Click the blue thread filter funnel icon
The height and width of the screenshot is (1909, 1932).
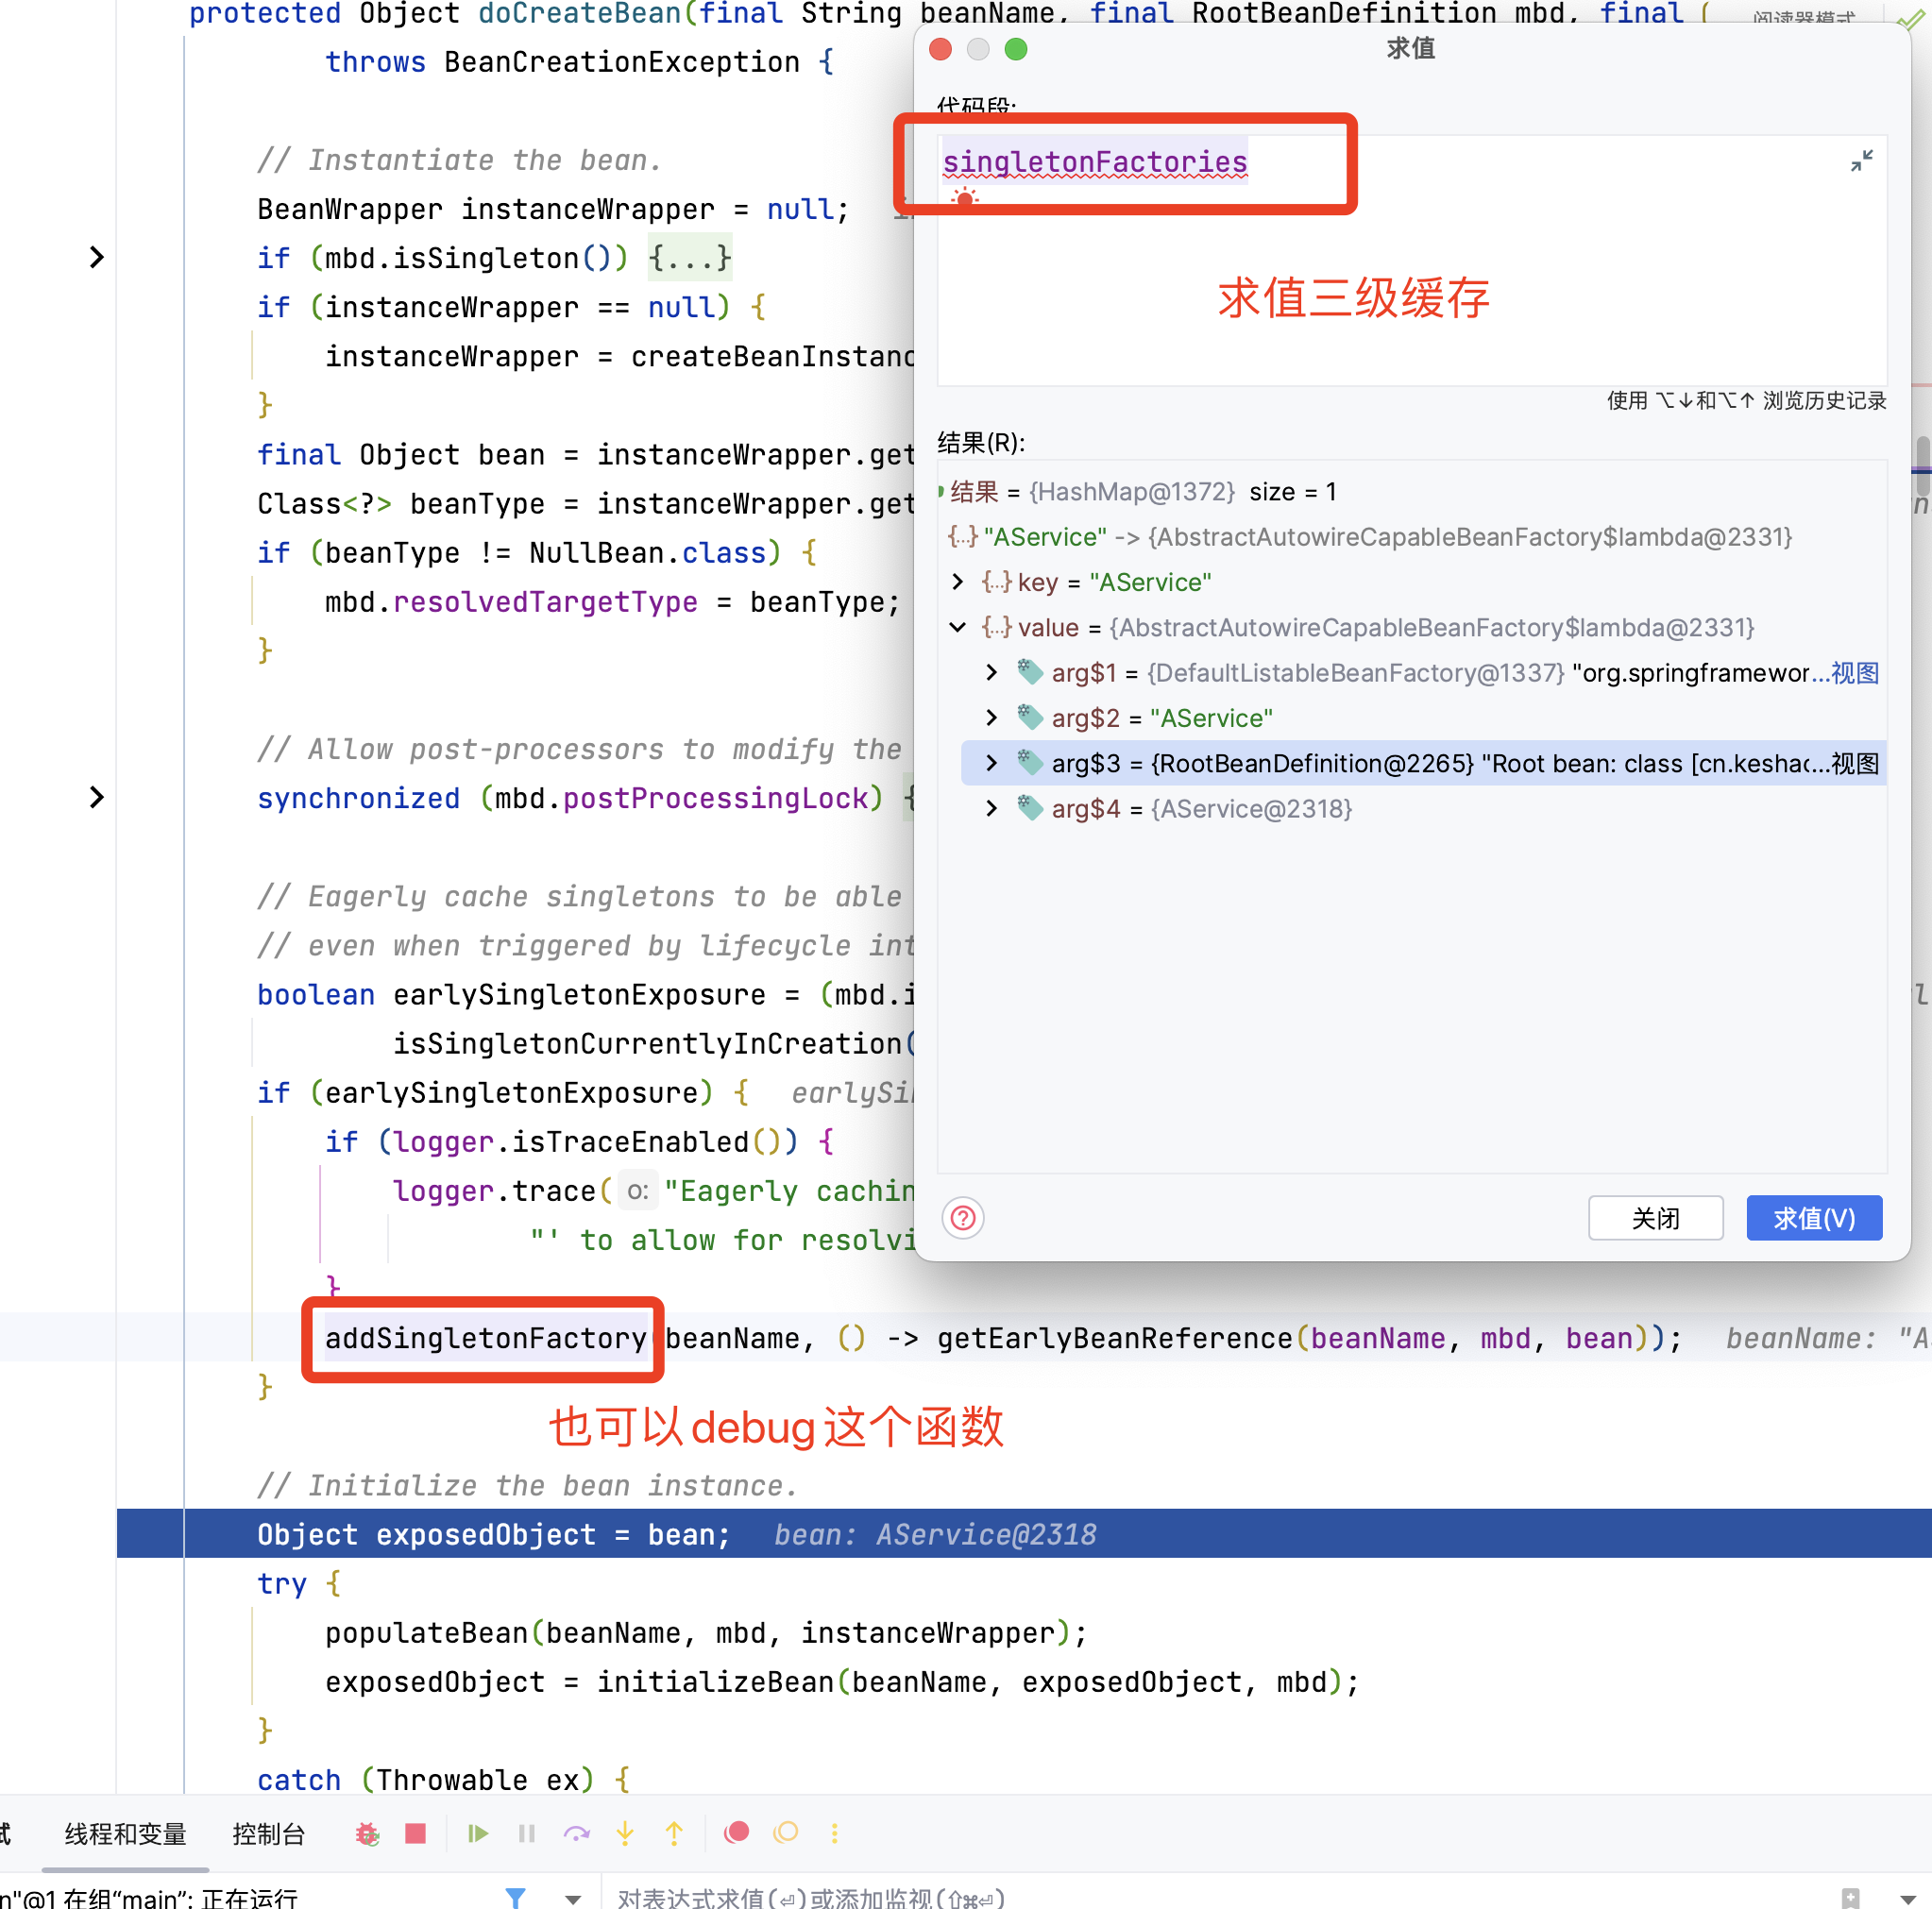pos(515,1896)
